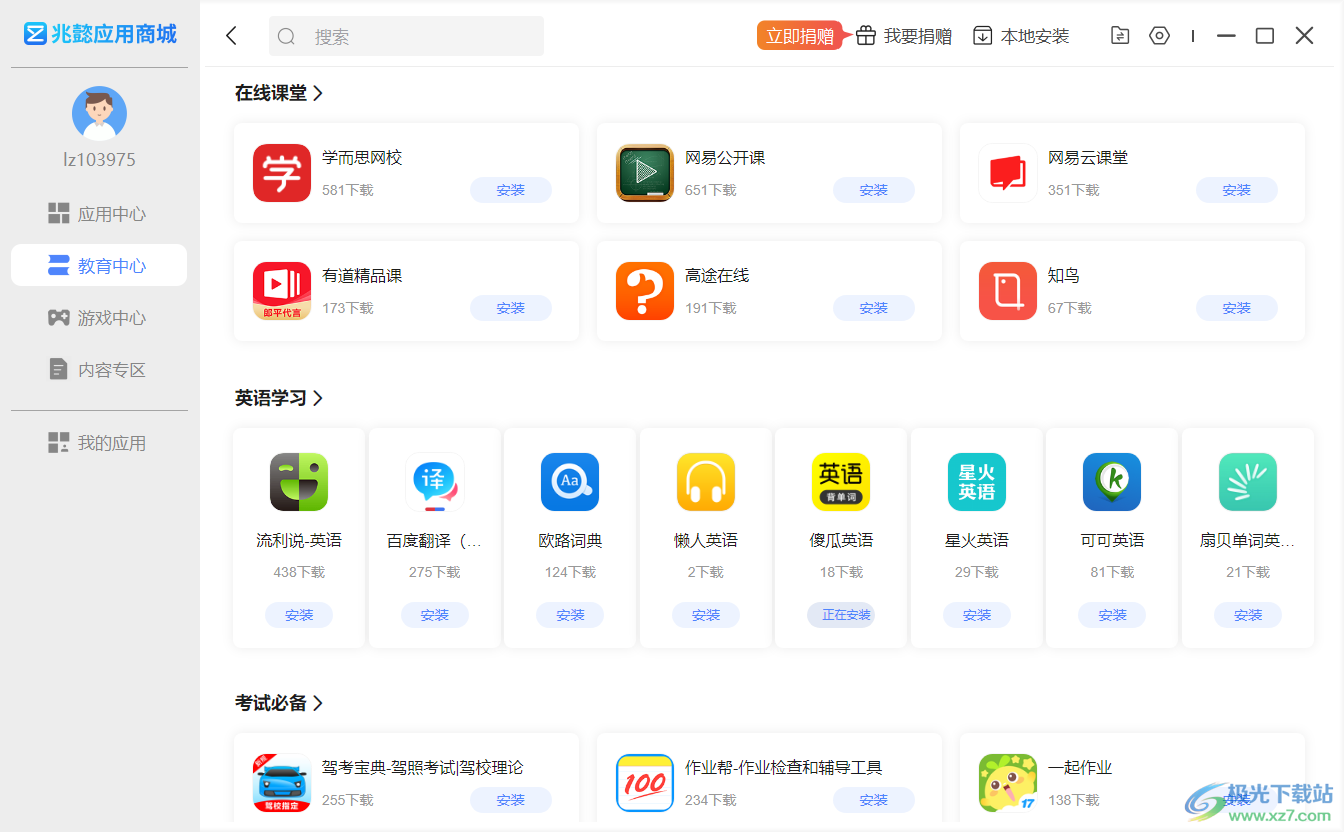Image resolution: width=1344 pixels, height=832 pixels.
Task: Install 学而思网校
Action: pyautogui.click(x=511, y=190)
